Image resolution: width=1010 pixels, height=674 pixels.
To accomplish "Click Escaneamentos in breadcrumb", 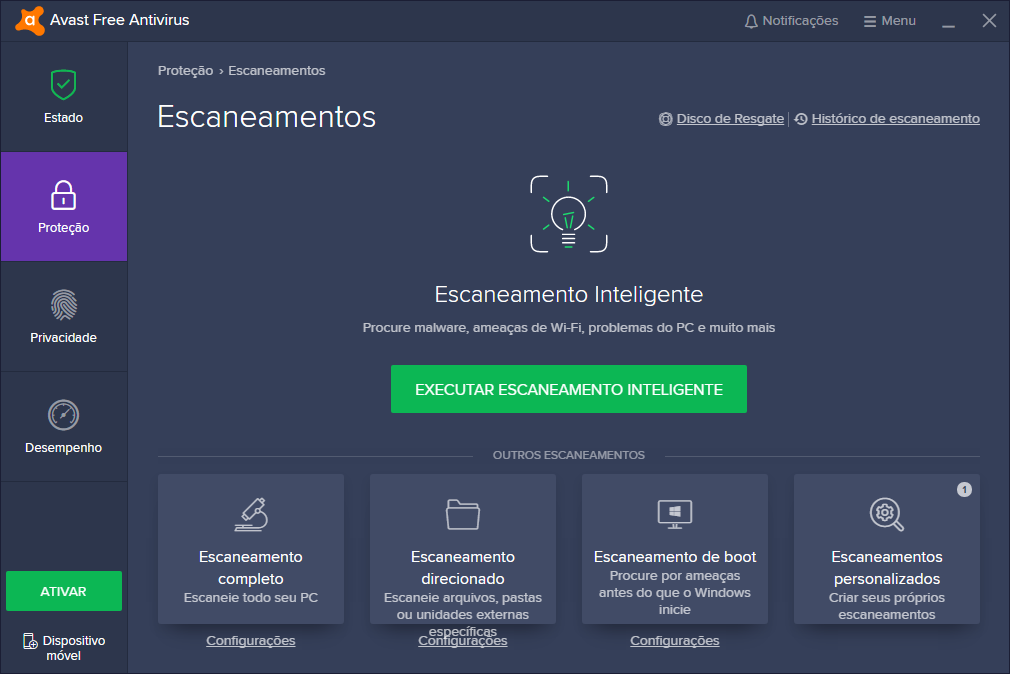I will click(x=276, y=71).
